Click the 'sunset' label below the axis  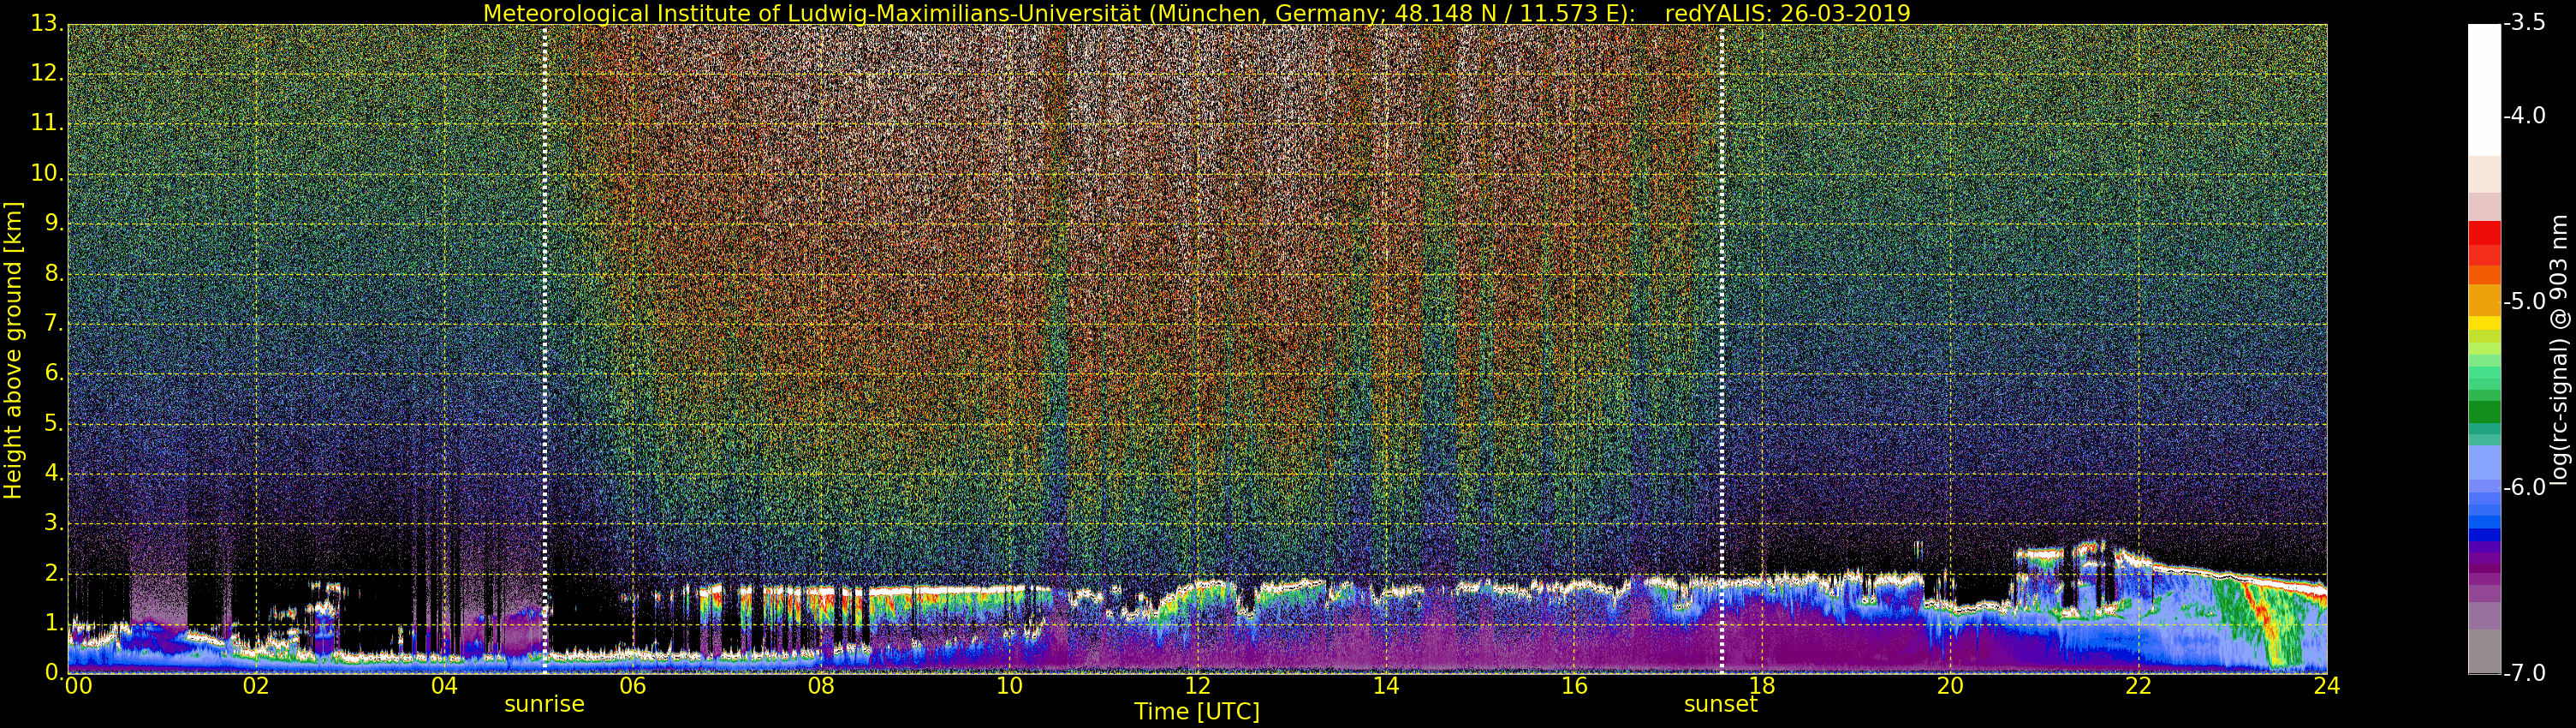1720,704
